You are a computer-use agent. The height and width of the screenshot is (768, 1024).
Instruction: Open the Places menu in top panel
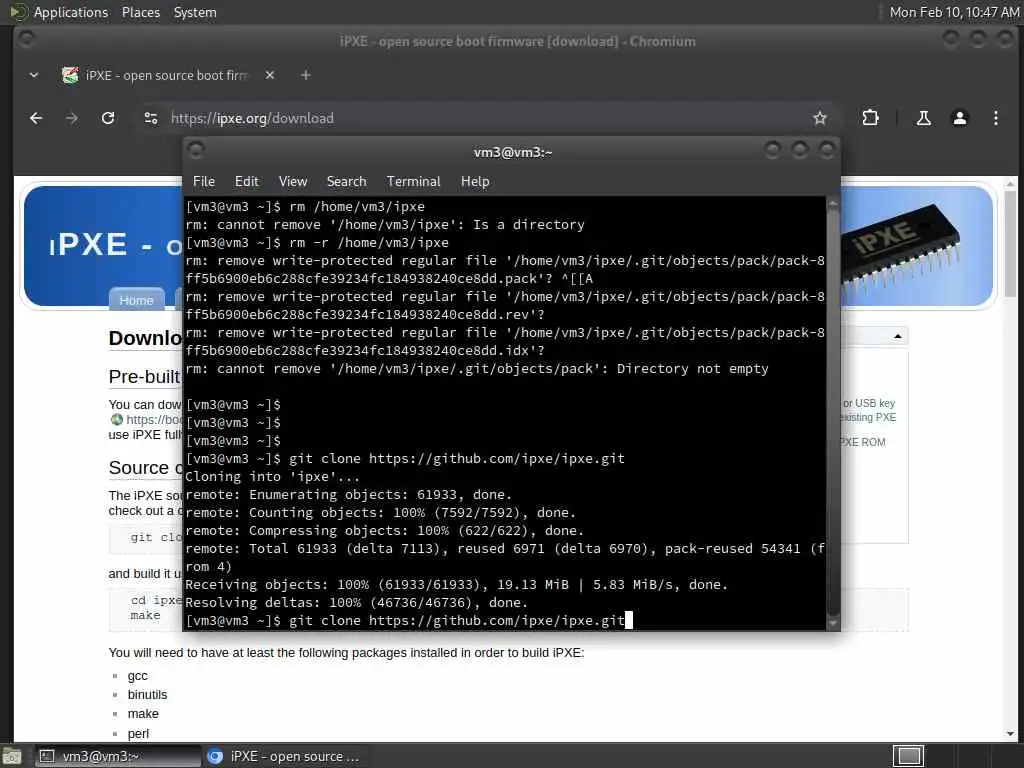(140, 12)
